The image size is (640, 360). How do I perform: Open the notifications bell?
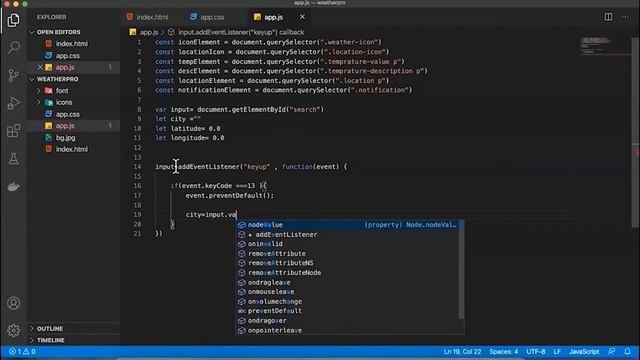[x=627, y=351]
